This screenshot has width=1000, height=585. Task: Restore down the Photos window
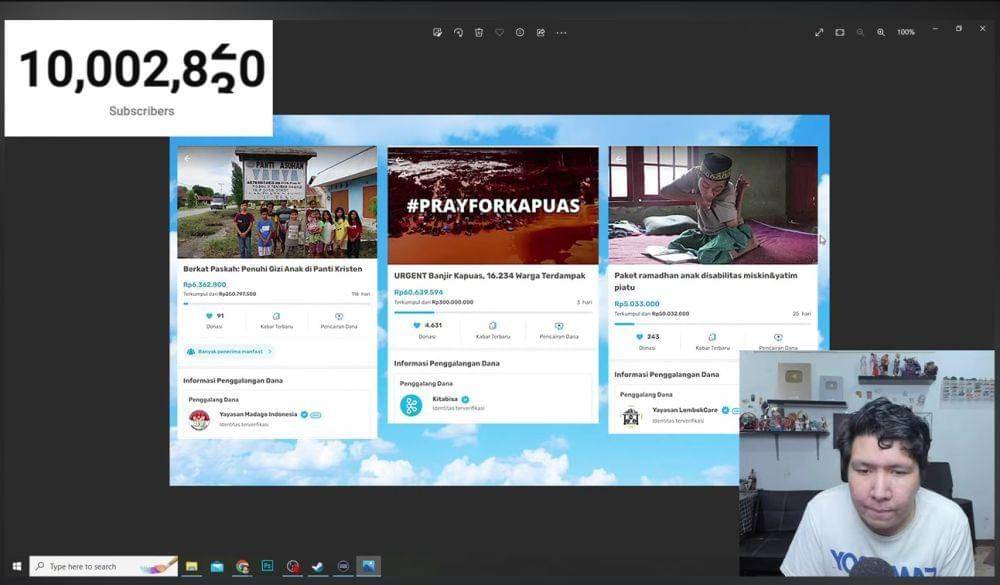958,29
